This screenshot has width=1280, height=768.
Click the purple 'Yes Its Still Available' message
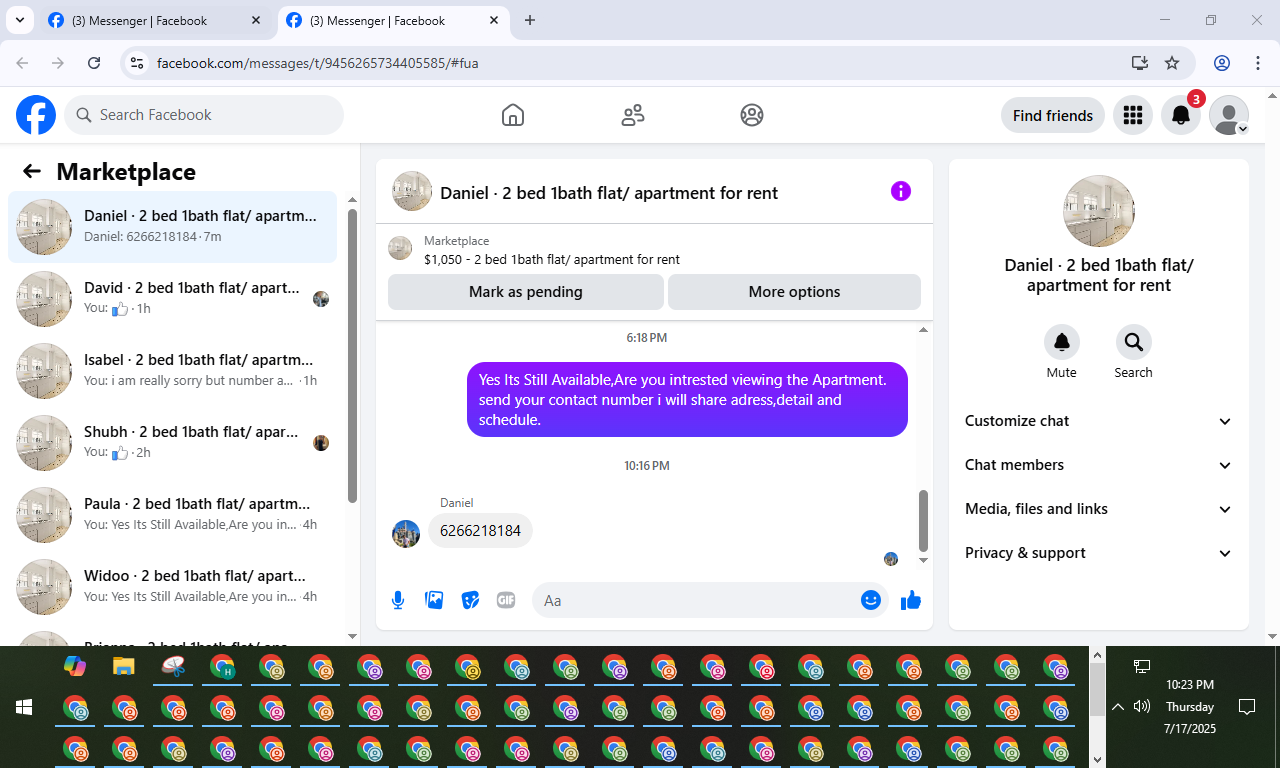click(x=687, y=399)
